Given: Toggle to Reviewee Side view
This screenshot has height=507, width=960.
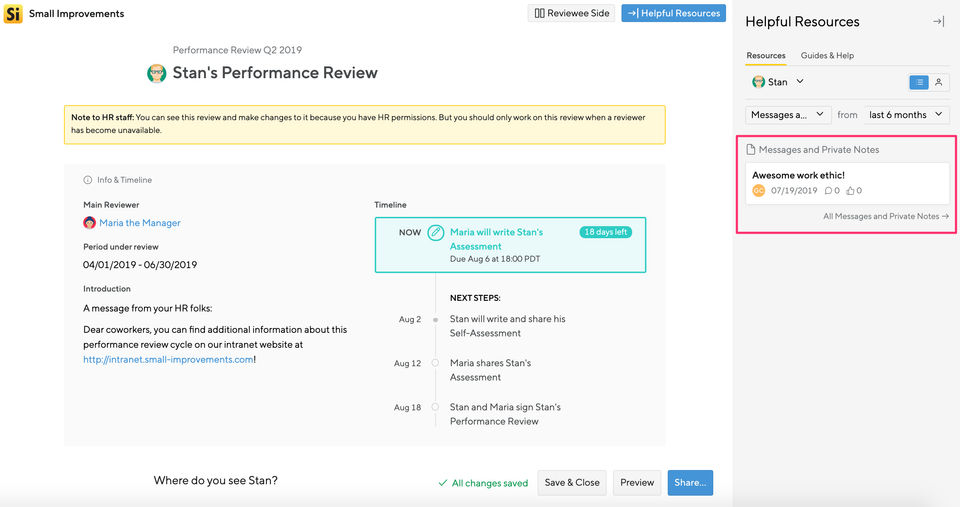Looking at the screenshot, I should [x=571, y=14].
